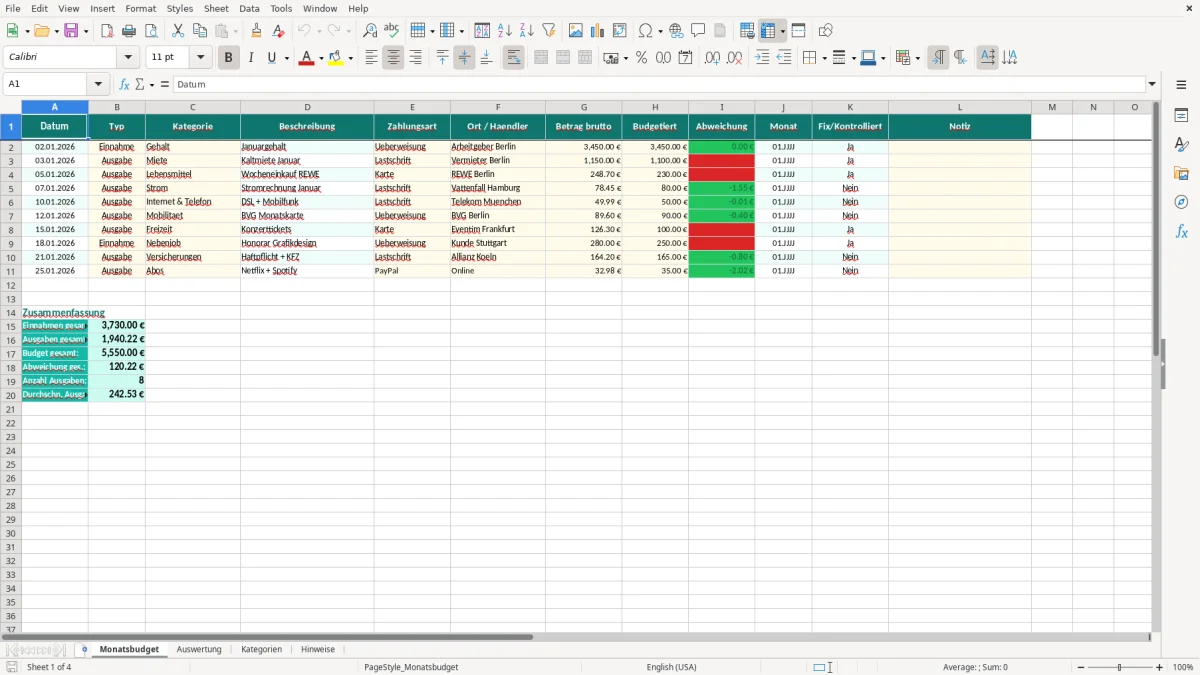Toggle Center Horizontally alignment
This screenshot has height=675, width=1200.
coord(393,58)
